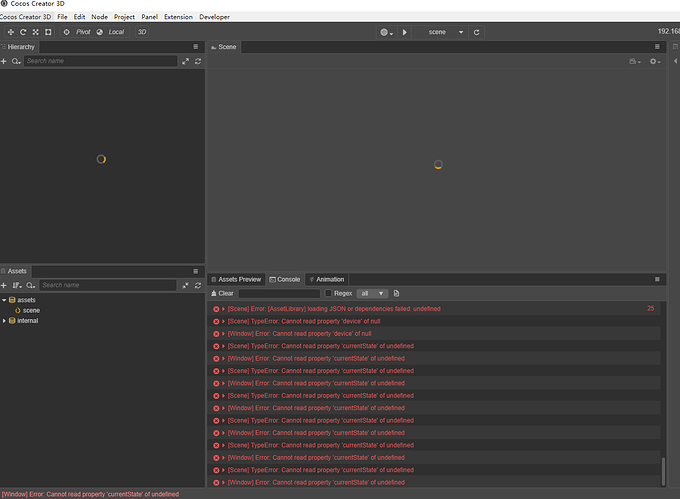Open the Edit menu
The image size is (680, 499).
(79, 17)
